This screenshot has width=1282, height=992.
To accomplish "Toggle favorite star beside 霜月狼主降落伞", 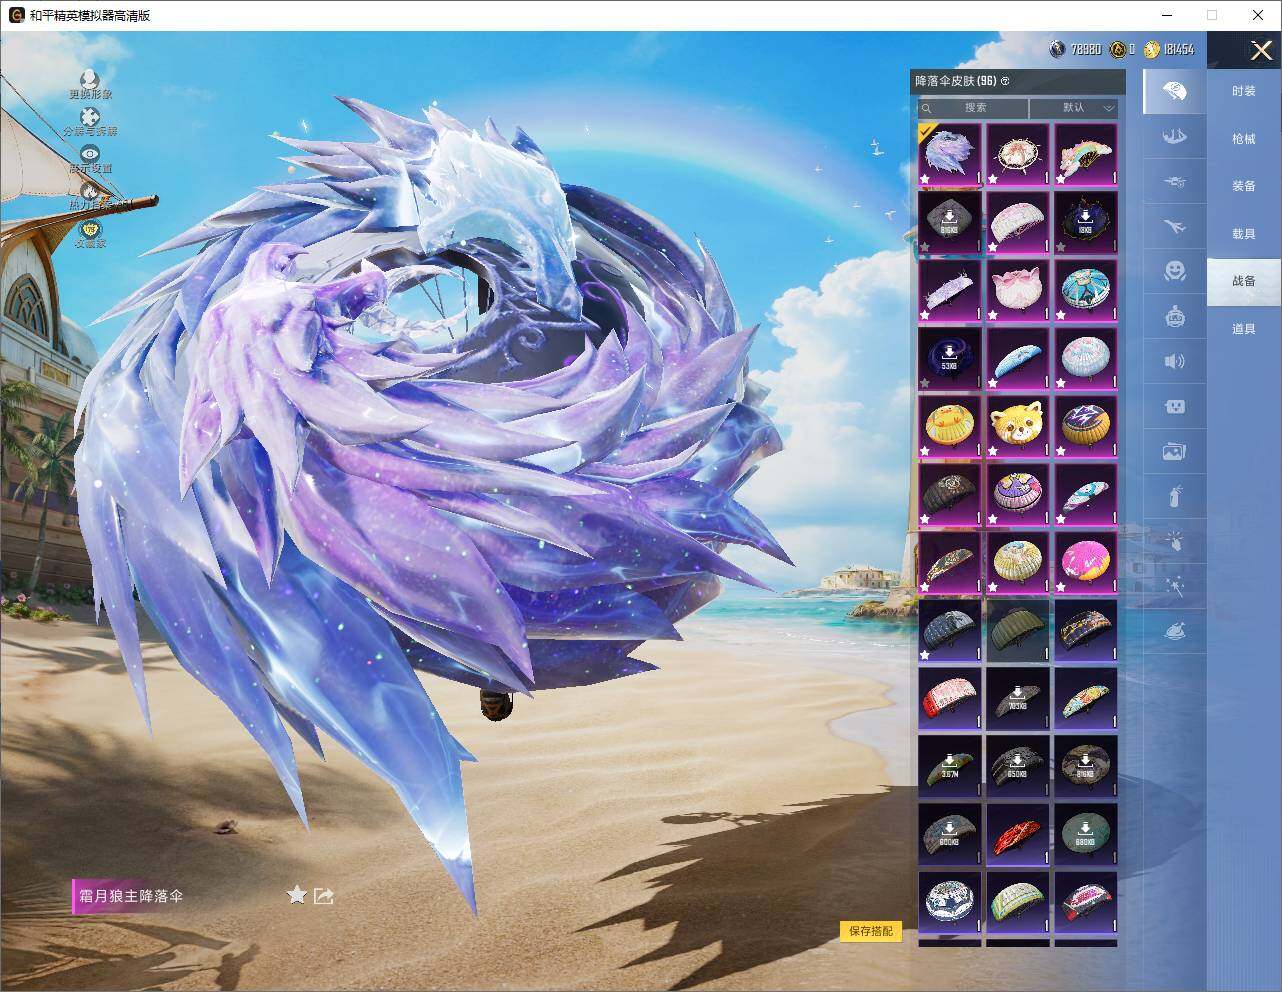I will (x=296, y=894).
